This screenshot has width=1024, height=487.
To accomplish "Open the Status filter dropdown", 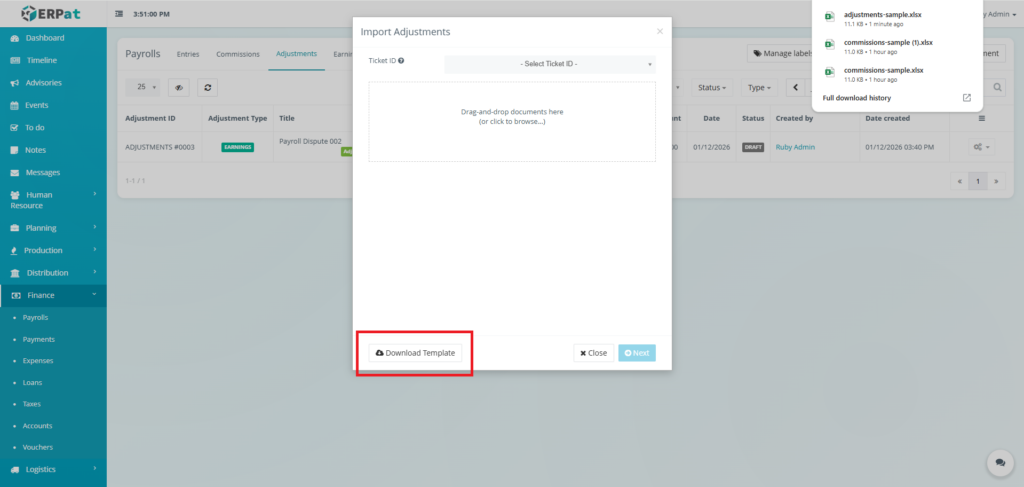I will 712,87.
